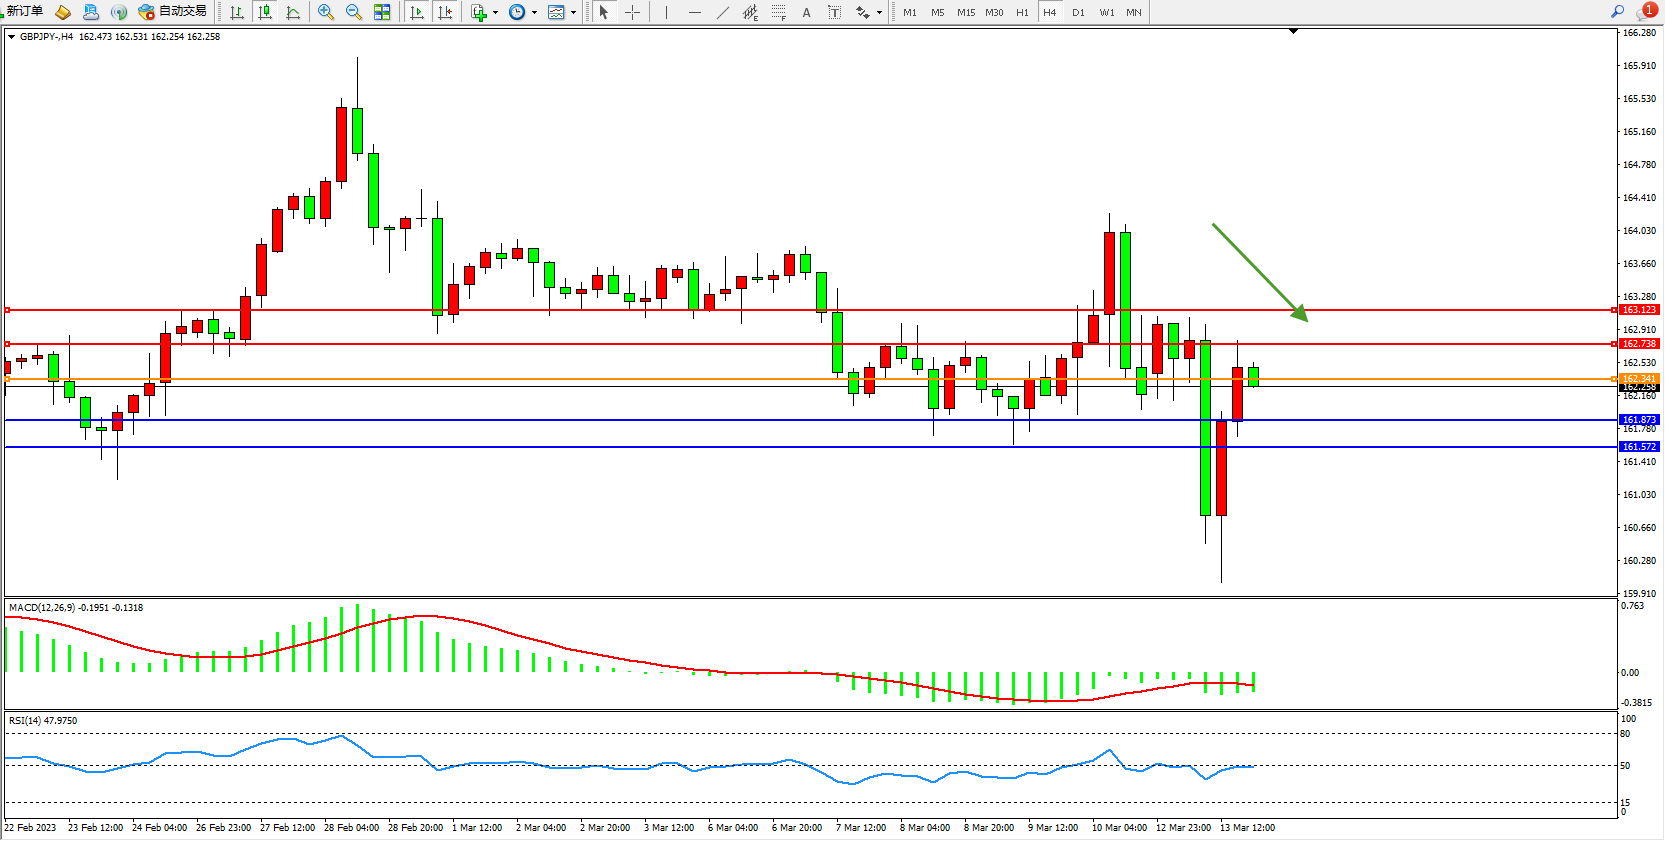Click the zoom out magnifier icon
Viewport: 1665px width, 841px height.
click(353, 12)
